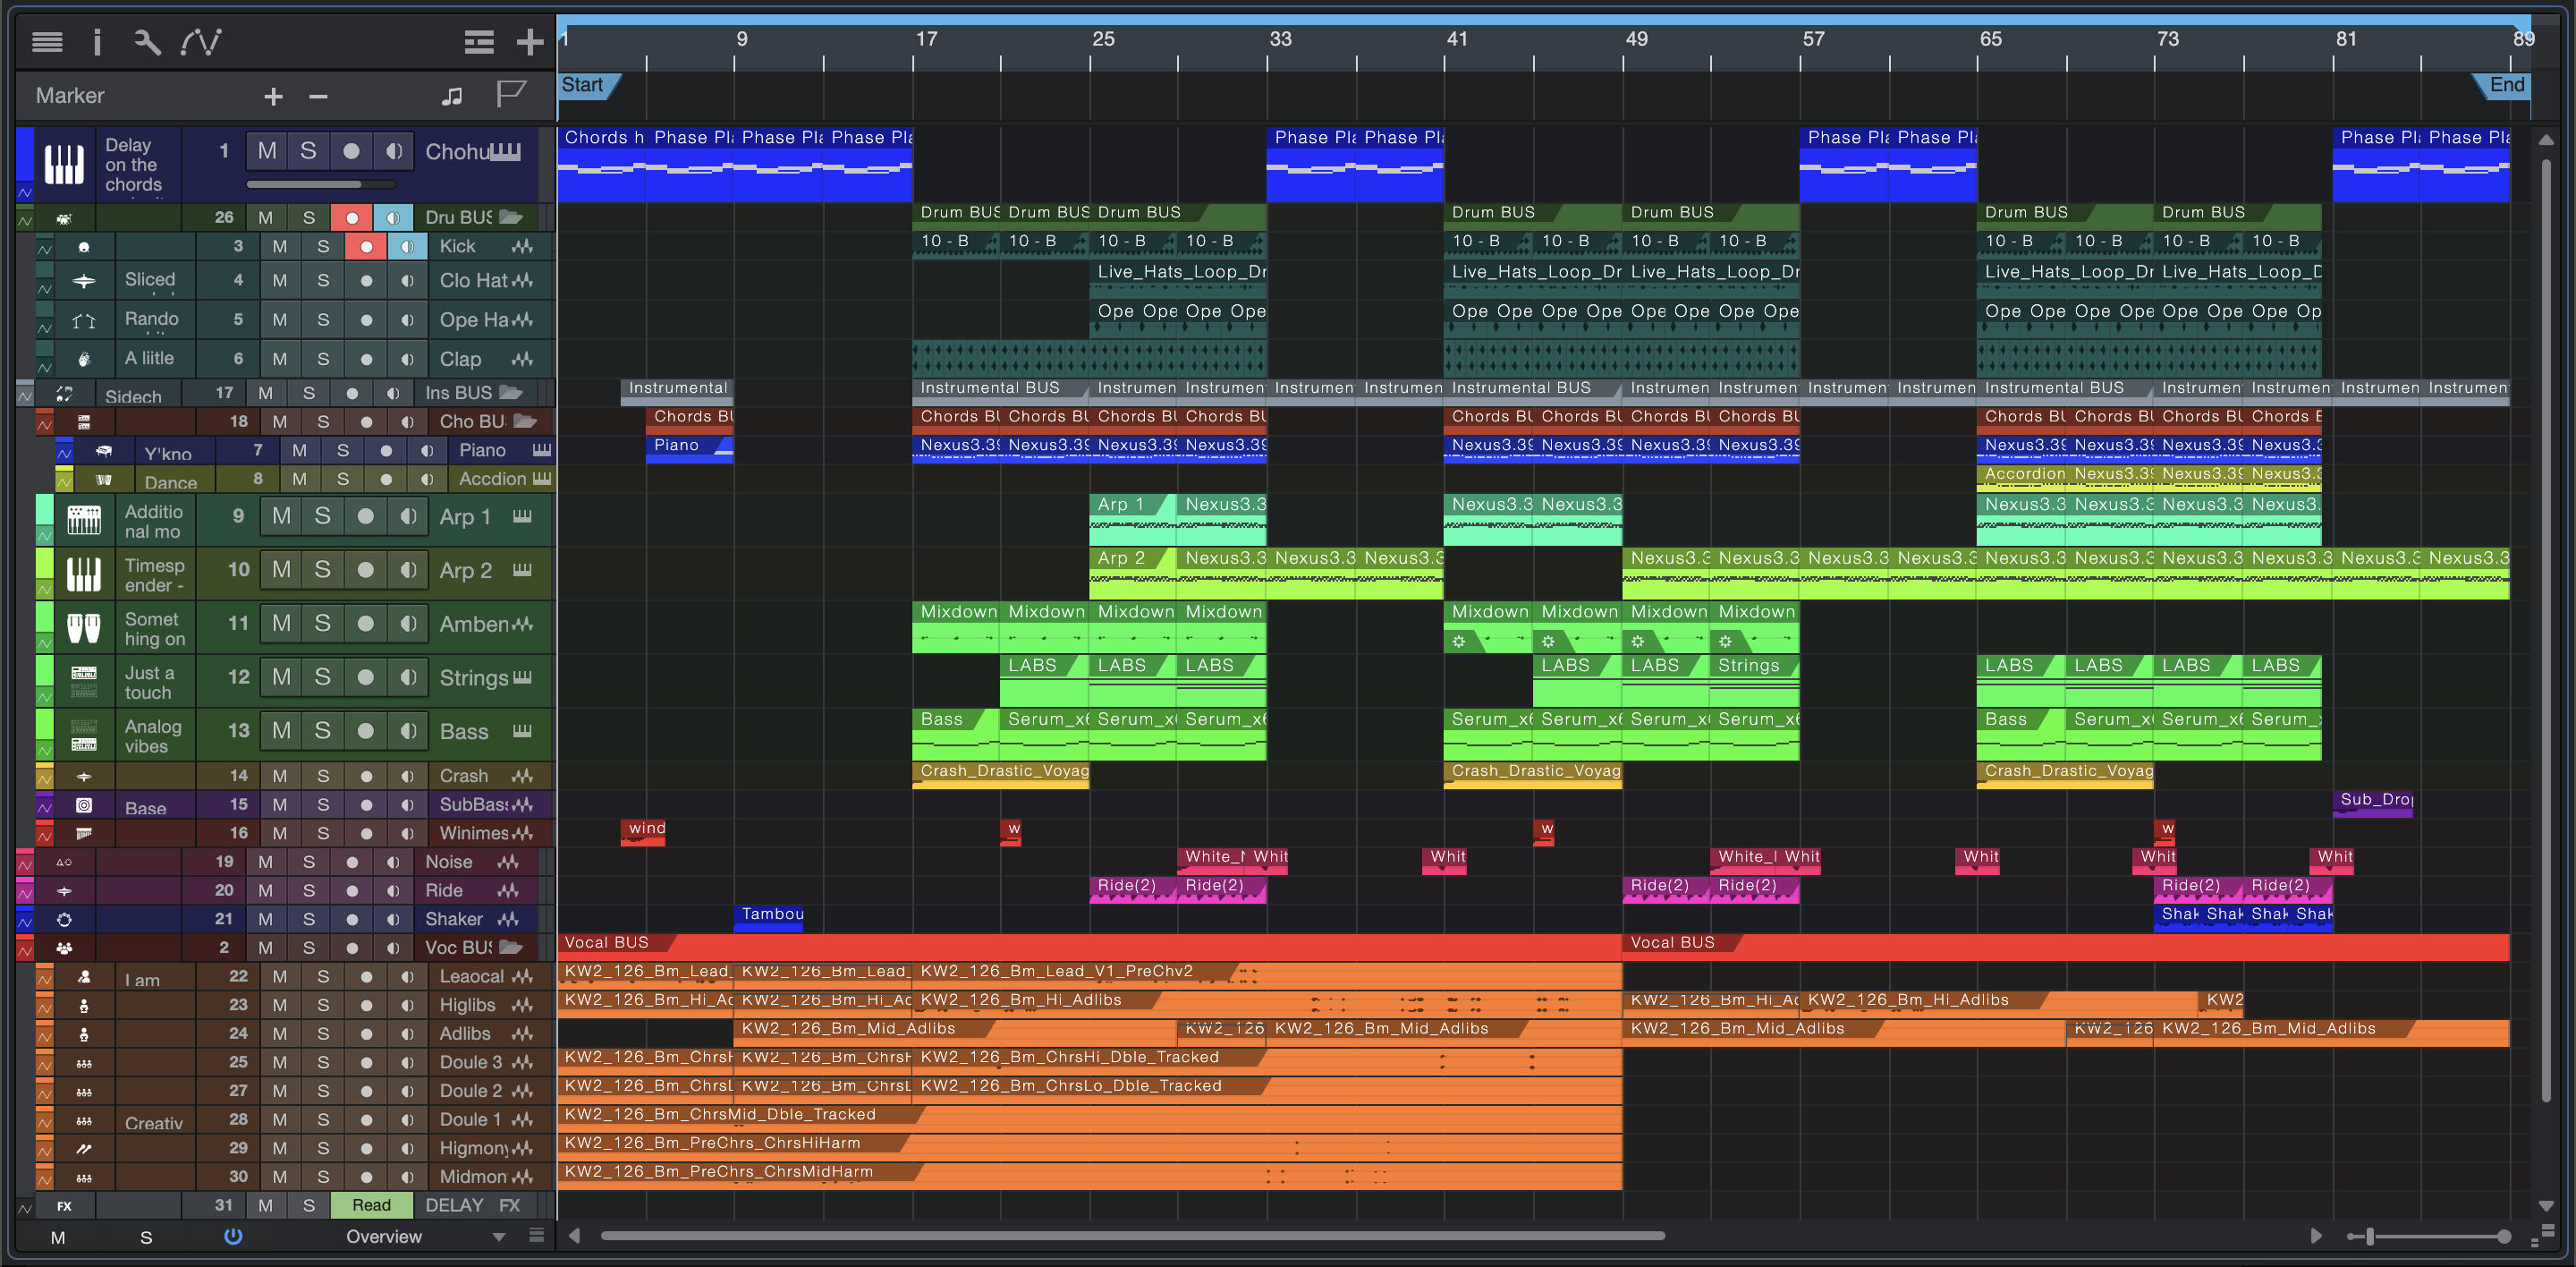Jump to the Start marker
This screenshot has height=1267, width=2576.
point(584,85)
